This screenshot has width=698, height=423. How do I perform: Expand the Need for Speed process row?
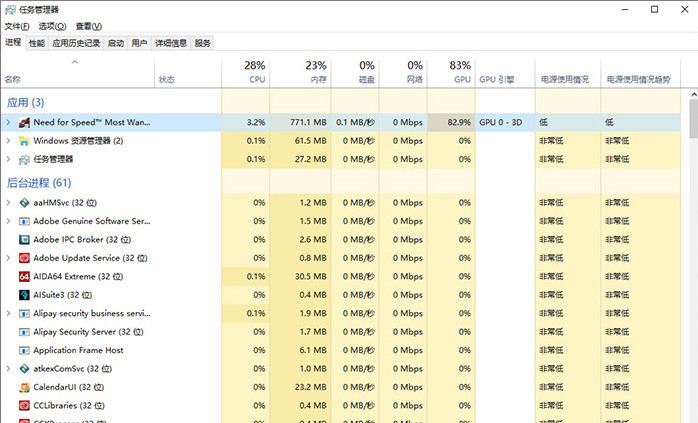click(8, 122)
